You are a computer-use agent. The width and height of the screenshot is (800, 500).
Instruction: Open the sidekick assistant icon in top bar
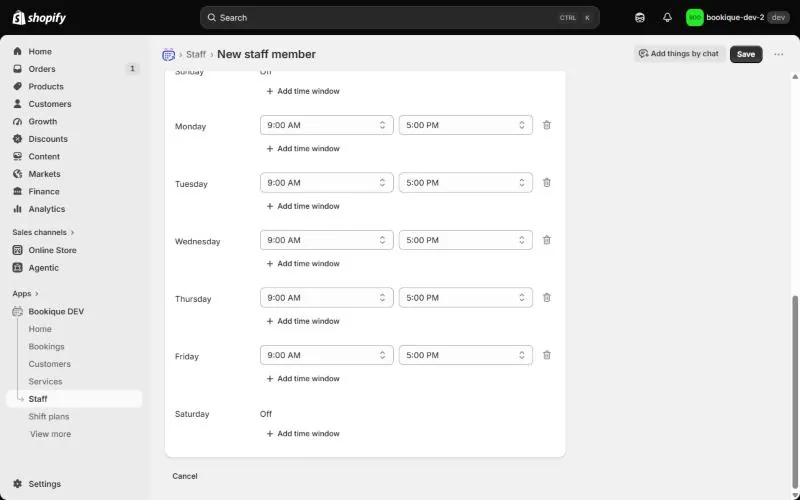point(640,18)
